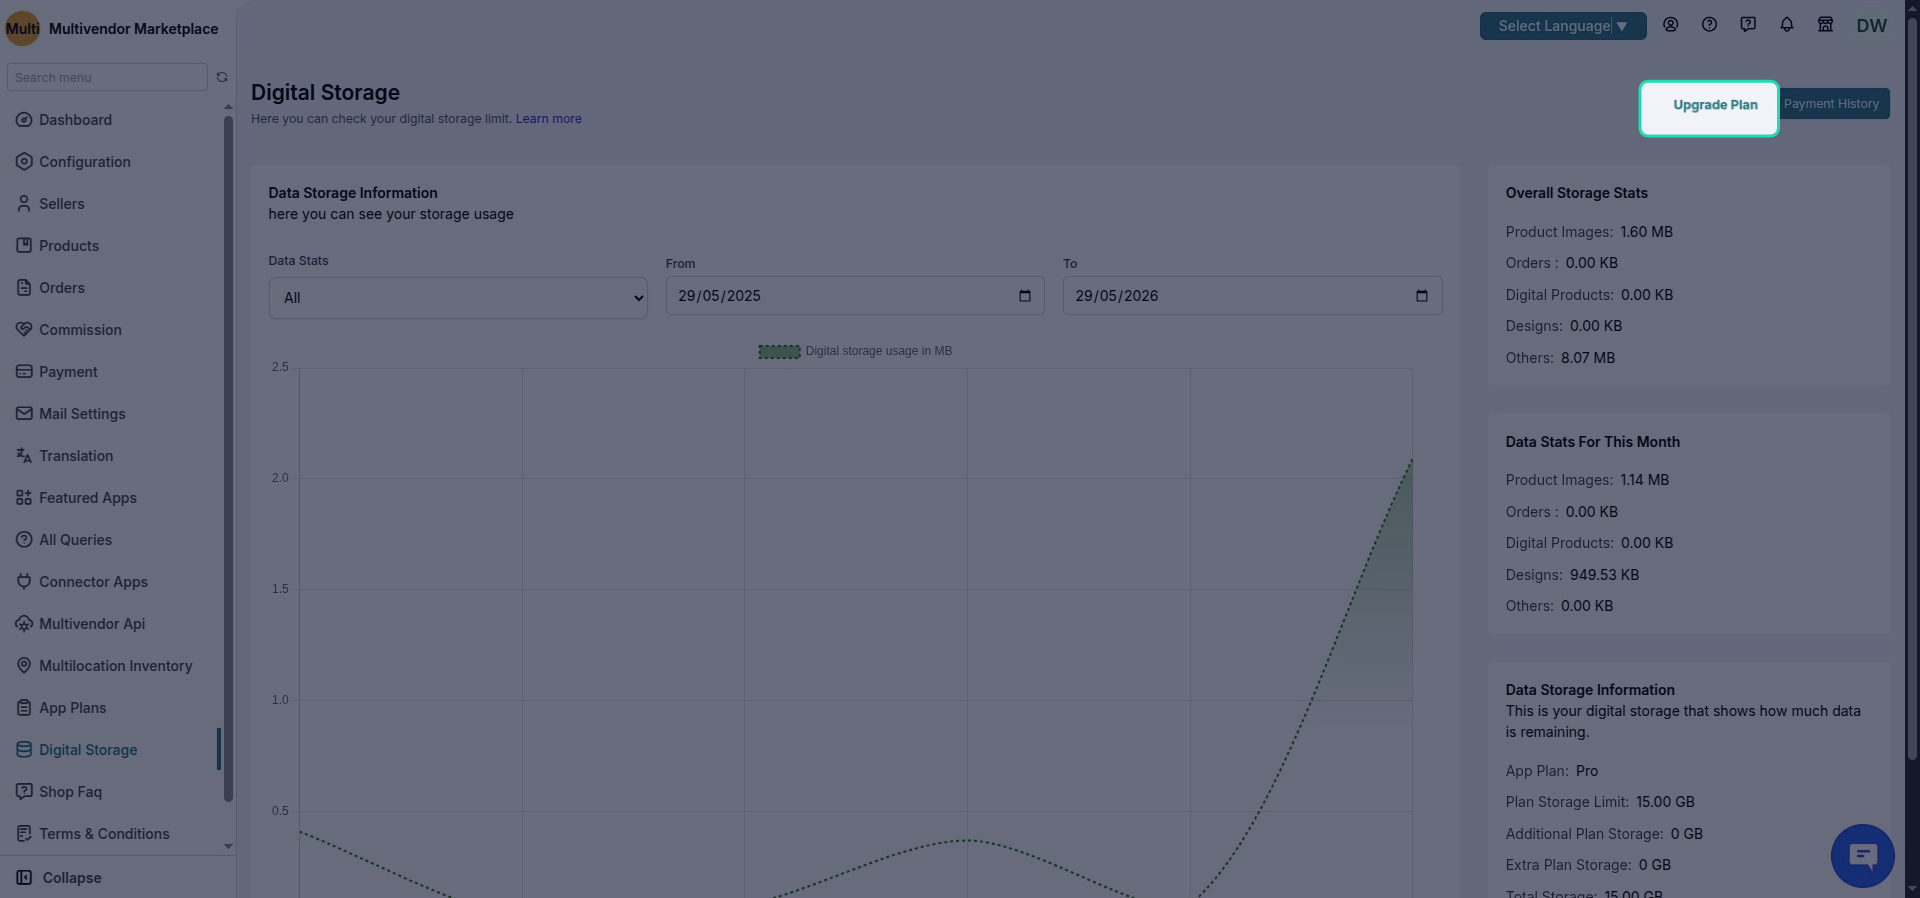Open the user profile icon in header
1920x898 pixels.
(x=1670, y=25)
